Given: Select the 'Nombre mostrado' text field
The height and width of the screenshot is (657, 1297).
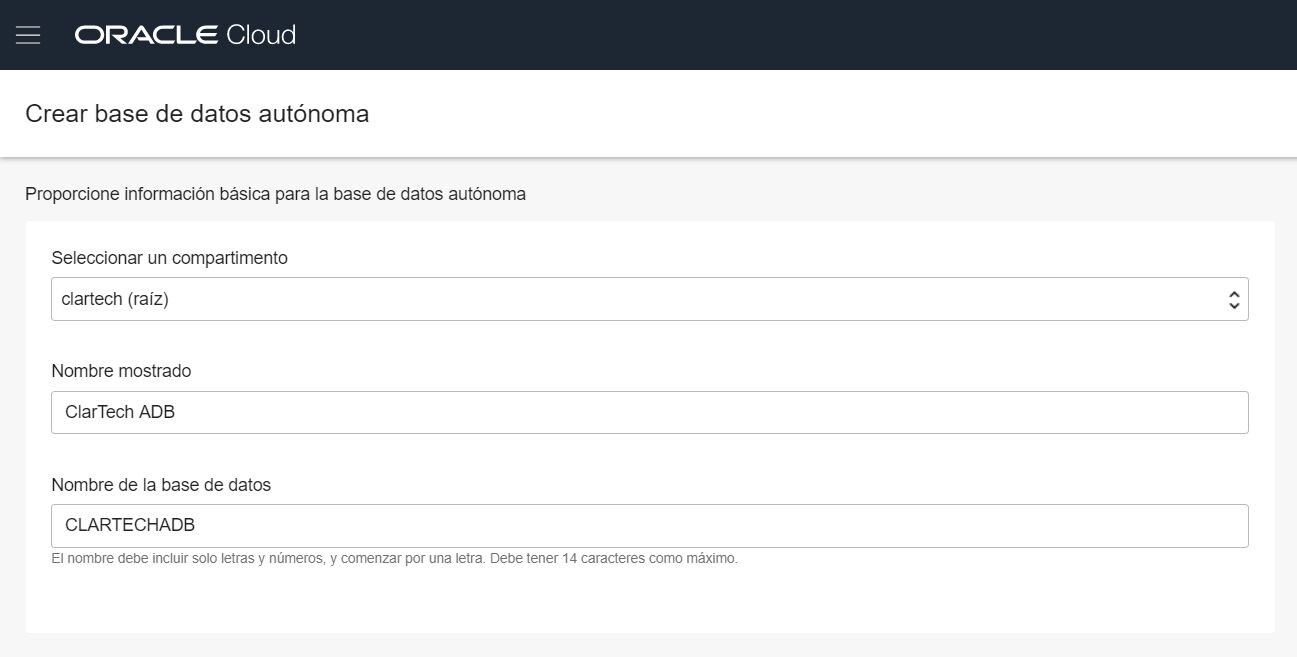Looking at the screenshot, I should point(649,412).
